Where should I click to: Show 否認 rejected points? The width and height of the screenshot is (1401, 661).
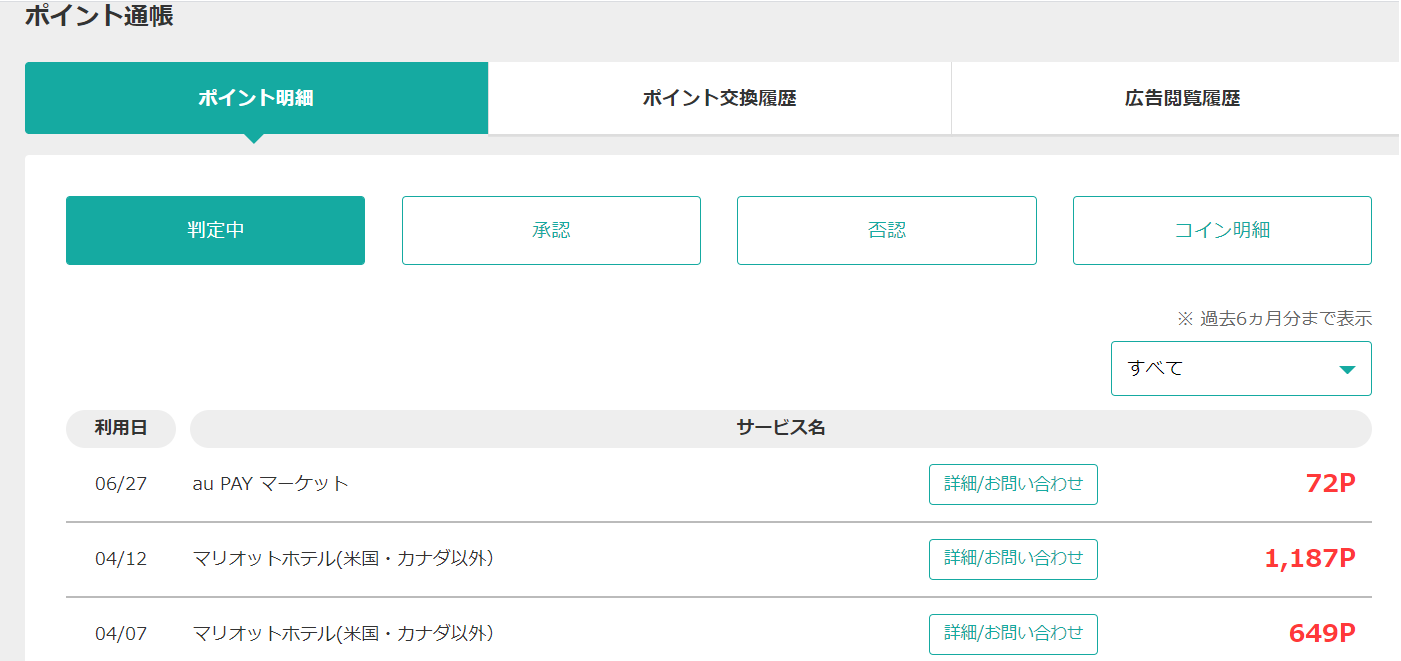point(886,230)
